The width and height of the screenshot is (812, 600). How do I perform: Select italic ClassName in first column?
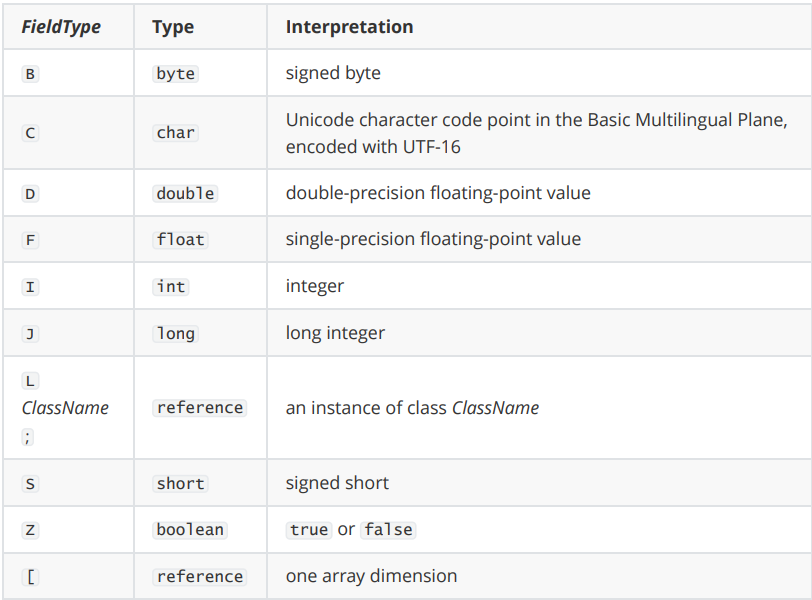pyautogui.click(x=65, y=408)
